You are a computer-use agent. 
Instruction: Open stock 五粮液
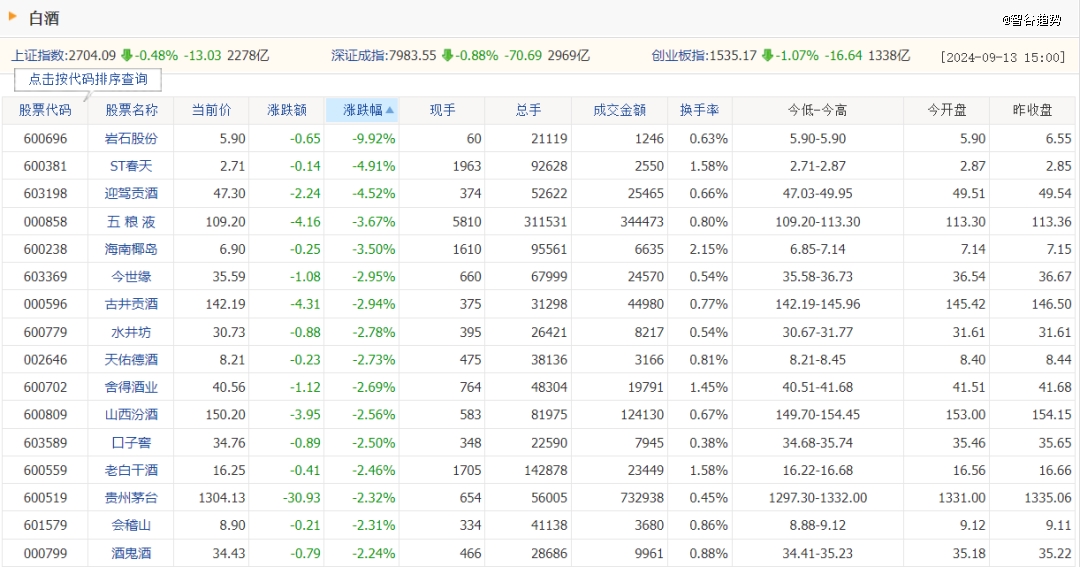[x=131, y=222]
